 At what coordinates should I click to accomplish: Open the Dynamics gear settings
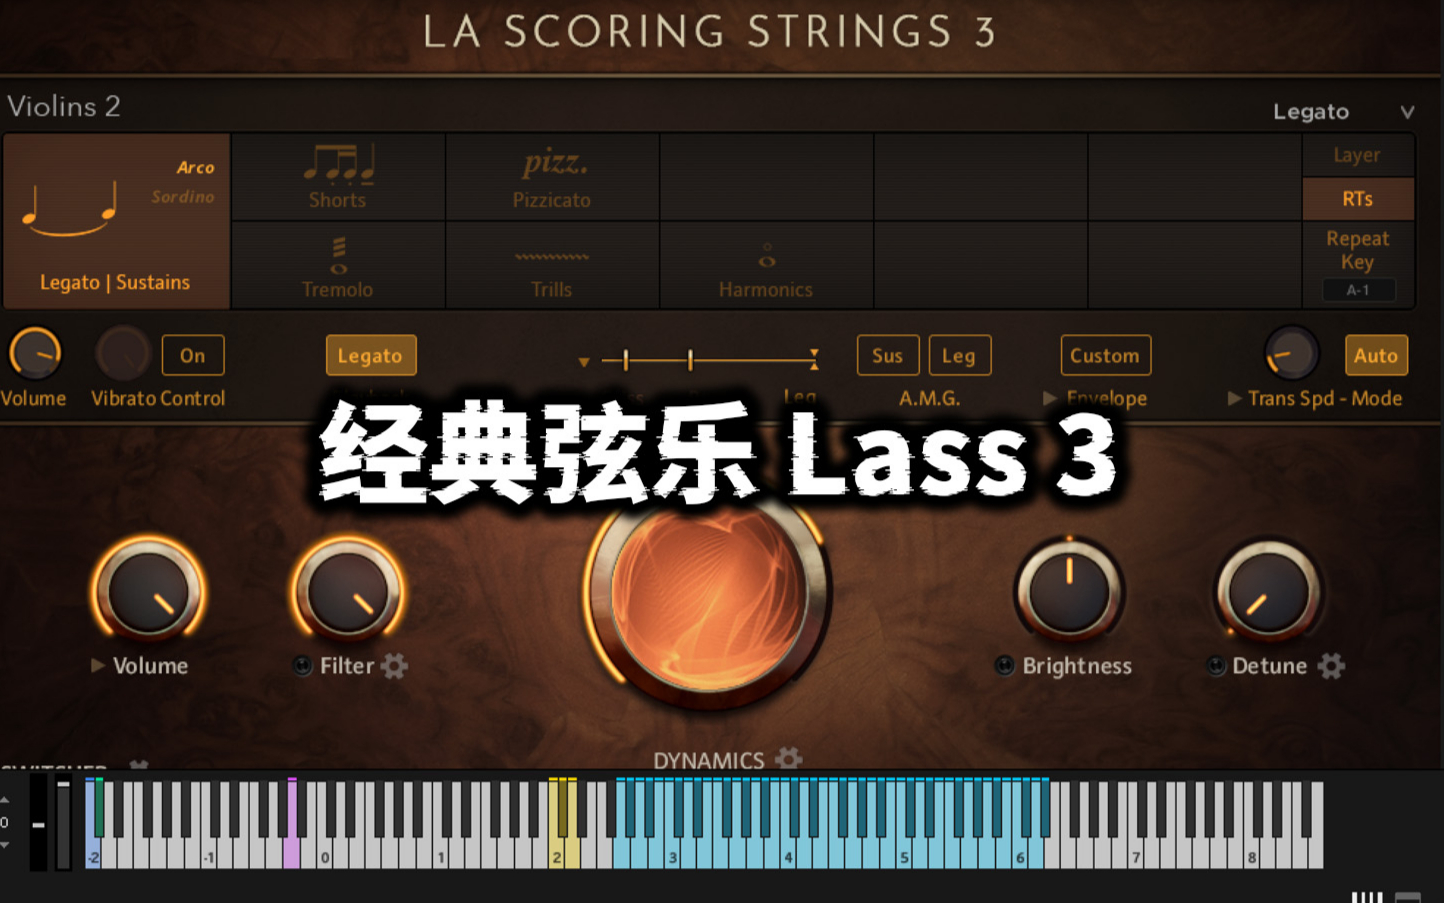pyautogui.click(x=789, y=759)
